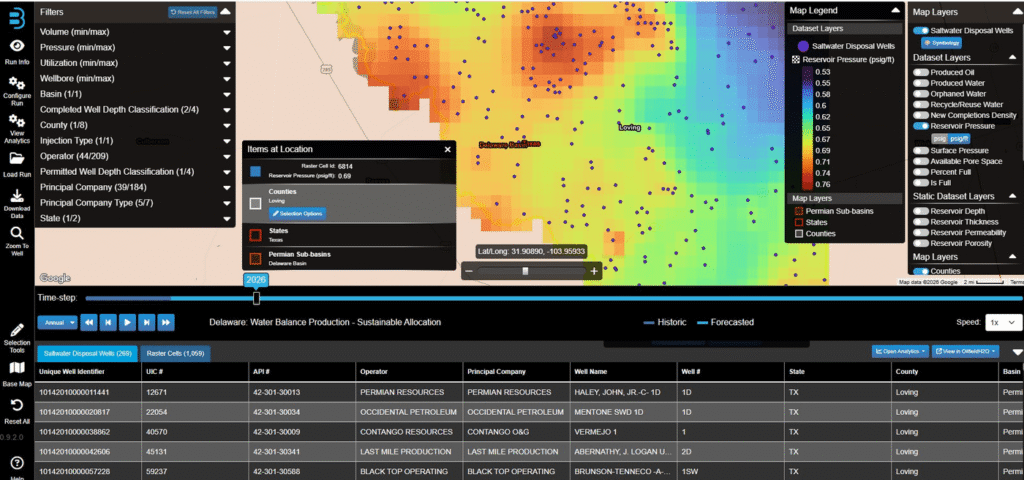The image size is (1024, 480).
Task: Click the Reset All icon
Action: pos(17,406)
